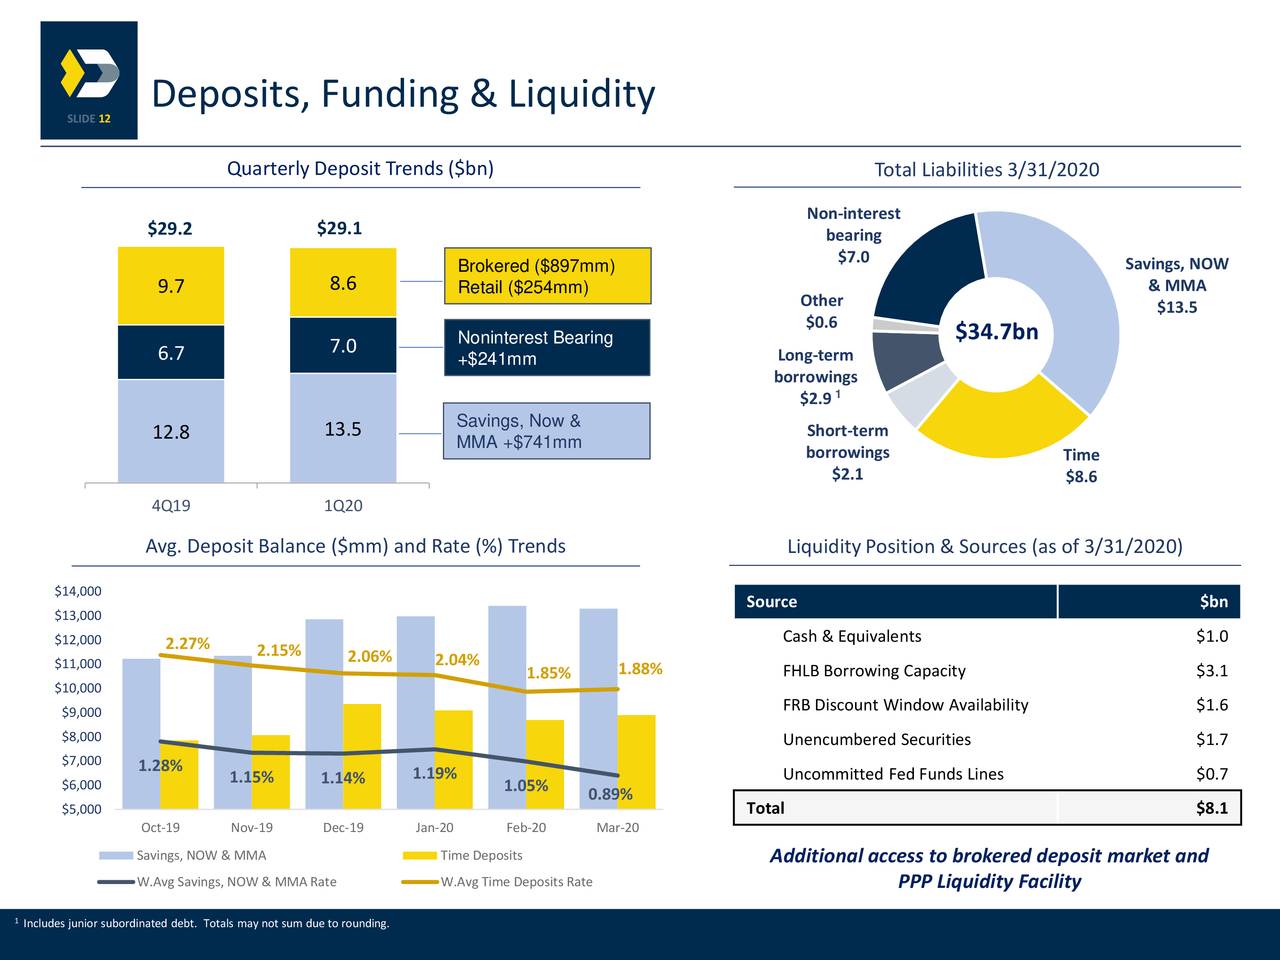Click the 2.06% rate label

[x=369, y=656]
